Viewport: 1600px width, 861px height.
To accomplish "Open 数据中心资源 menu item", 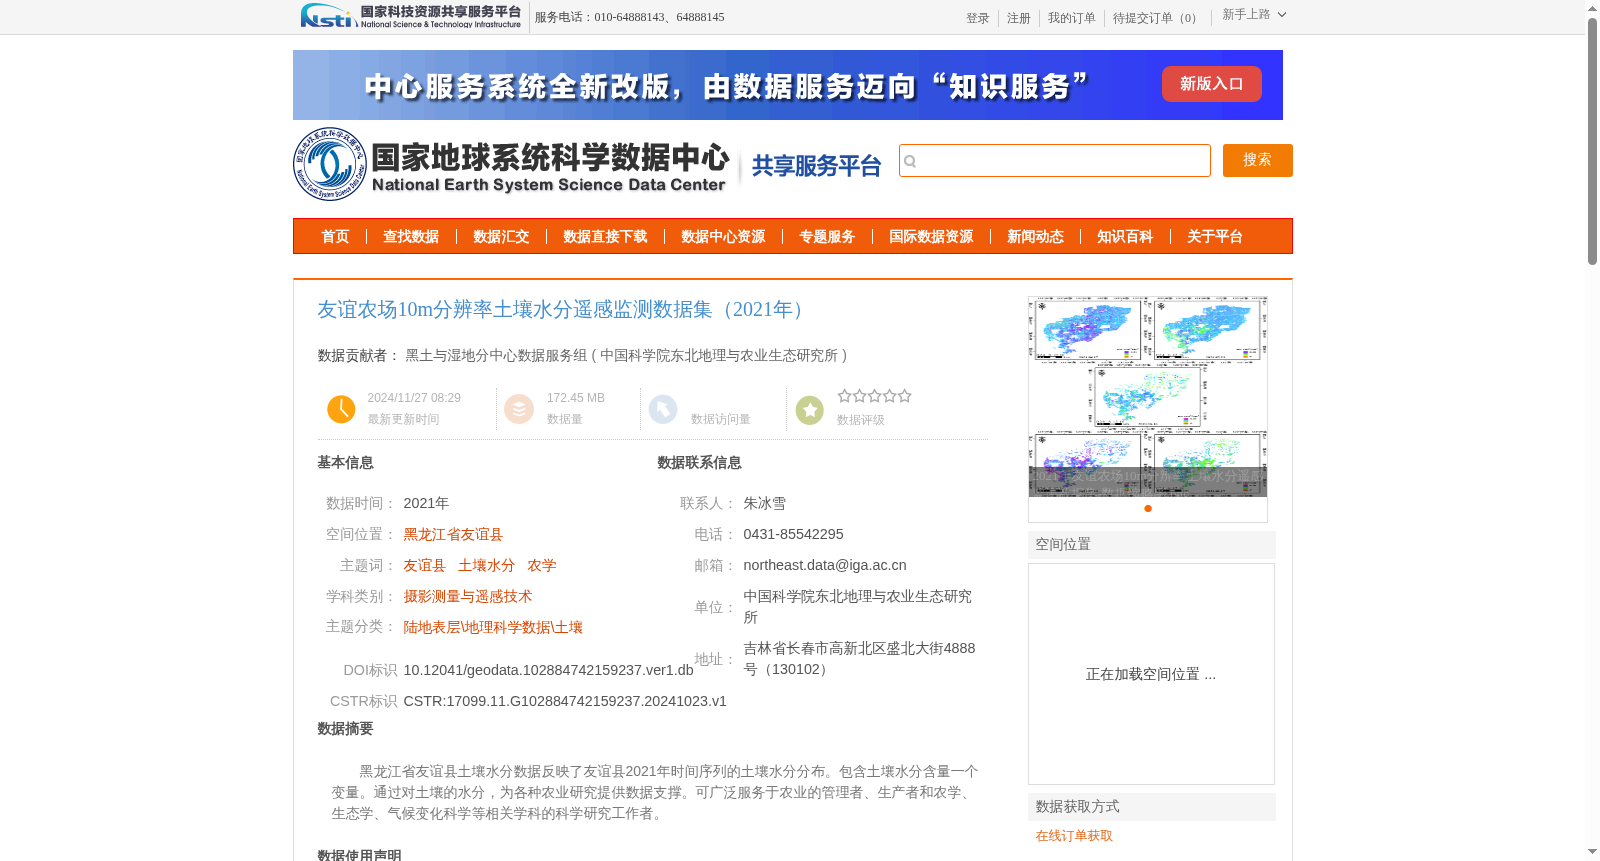I will pyautogui.click(x=723, y=236).
